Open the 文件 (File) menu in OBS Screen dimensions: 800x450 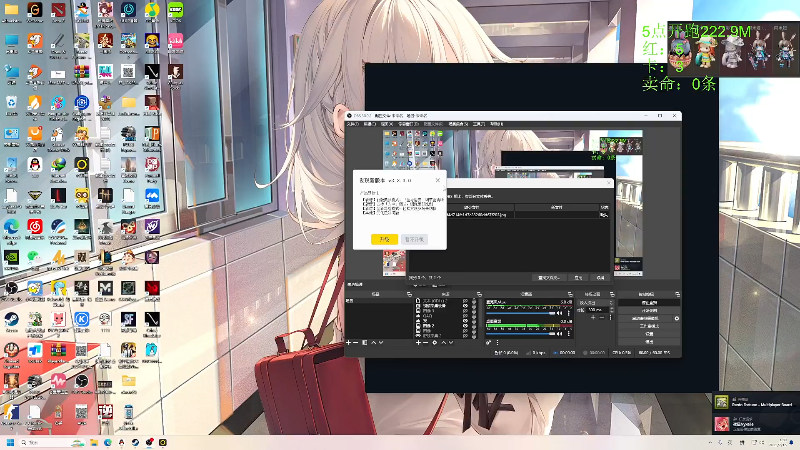352,124
